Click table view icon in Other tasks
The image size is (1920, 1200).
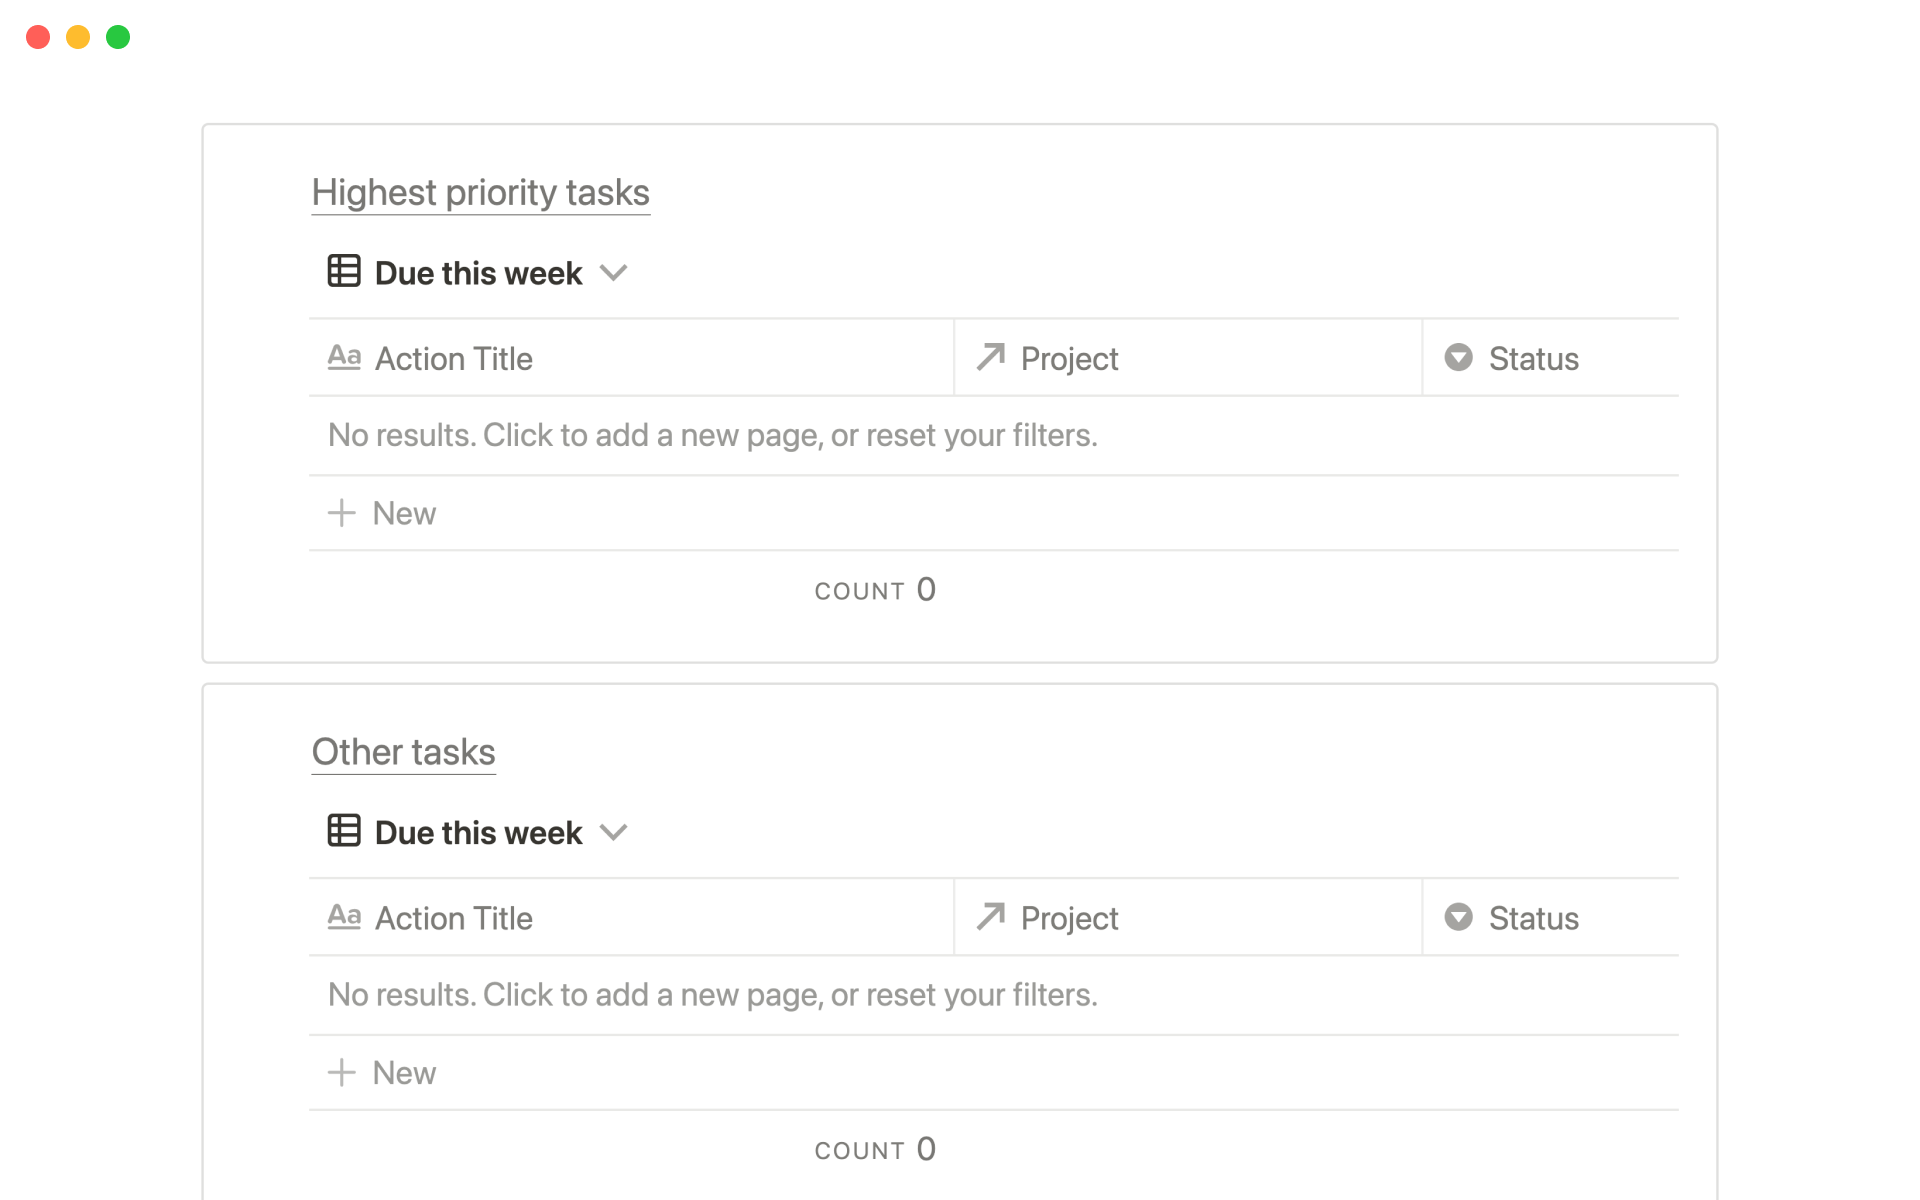[x=343, y=830]
